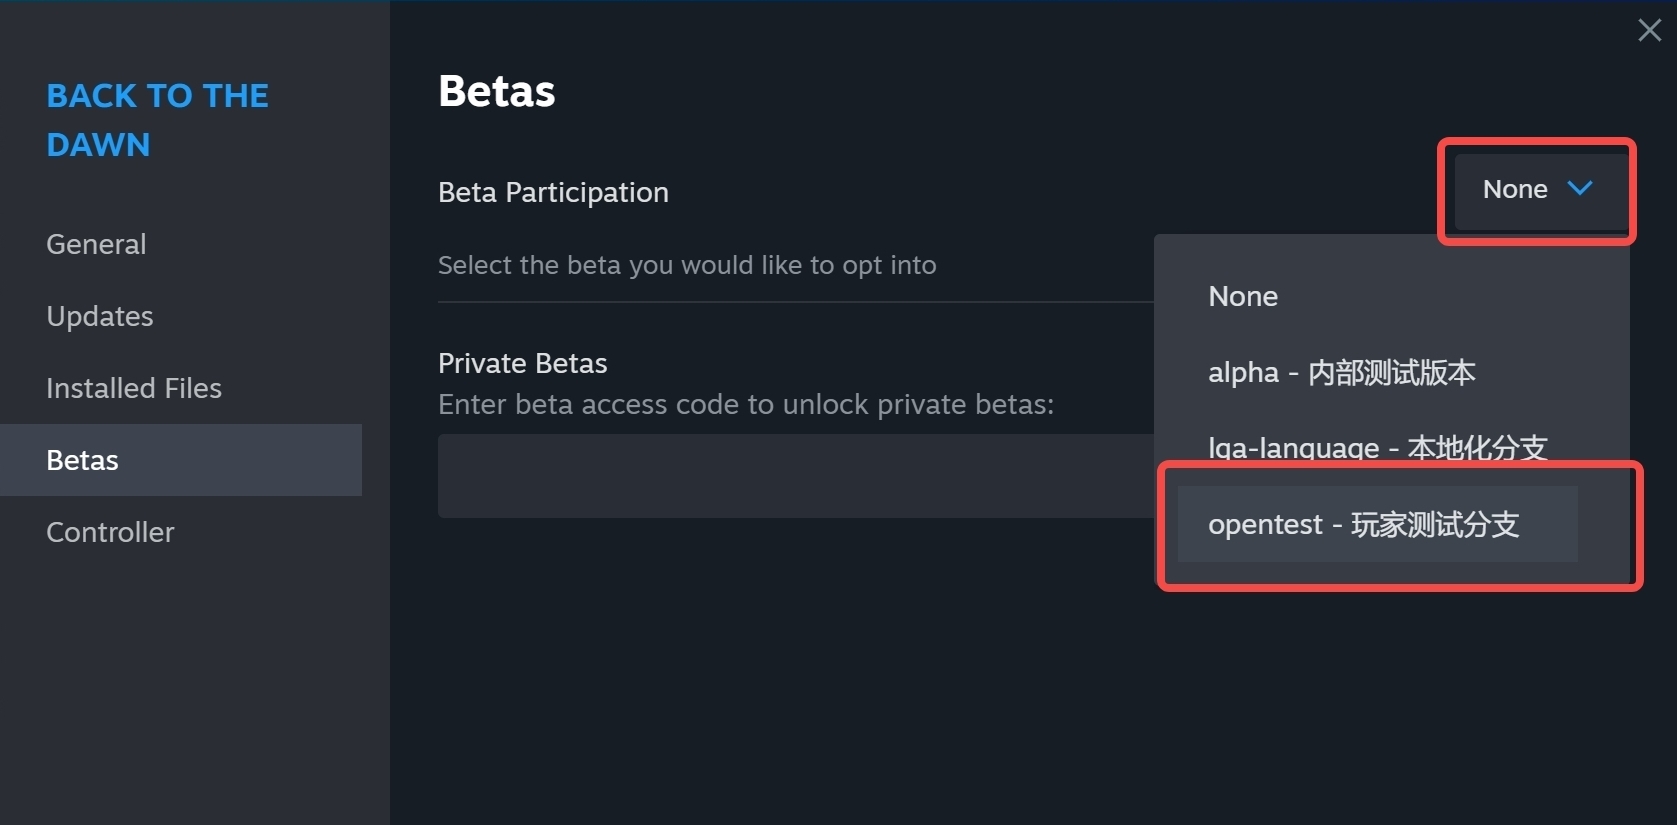Click the Private Betas section label

click(x=522, y=363)
